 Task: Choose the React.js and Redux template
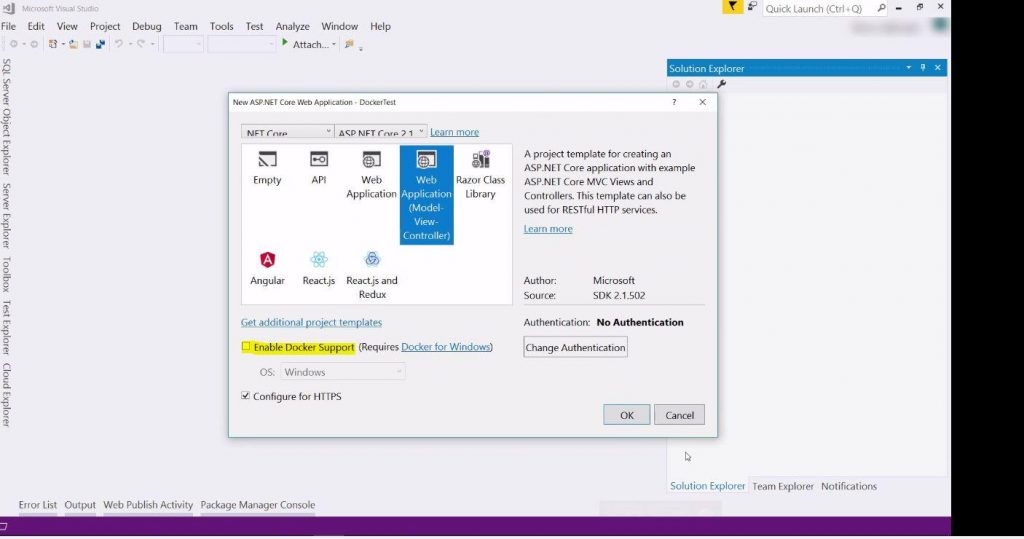(x=372, y=276)
